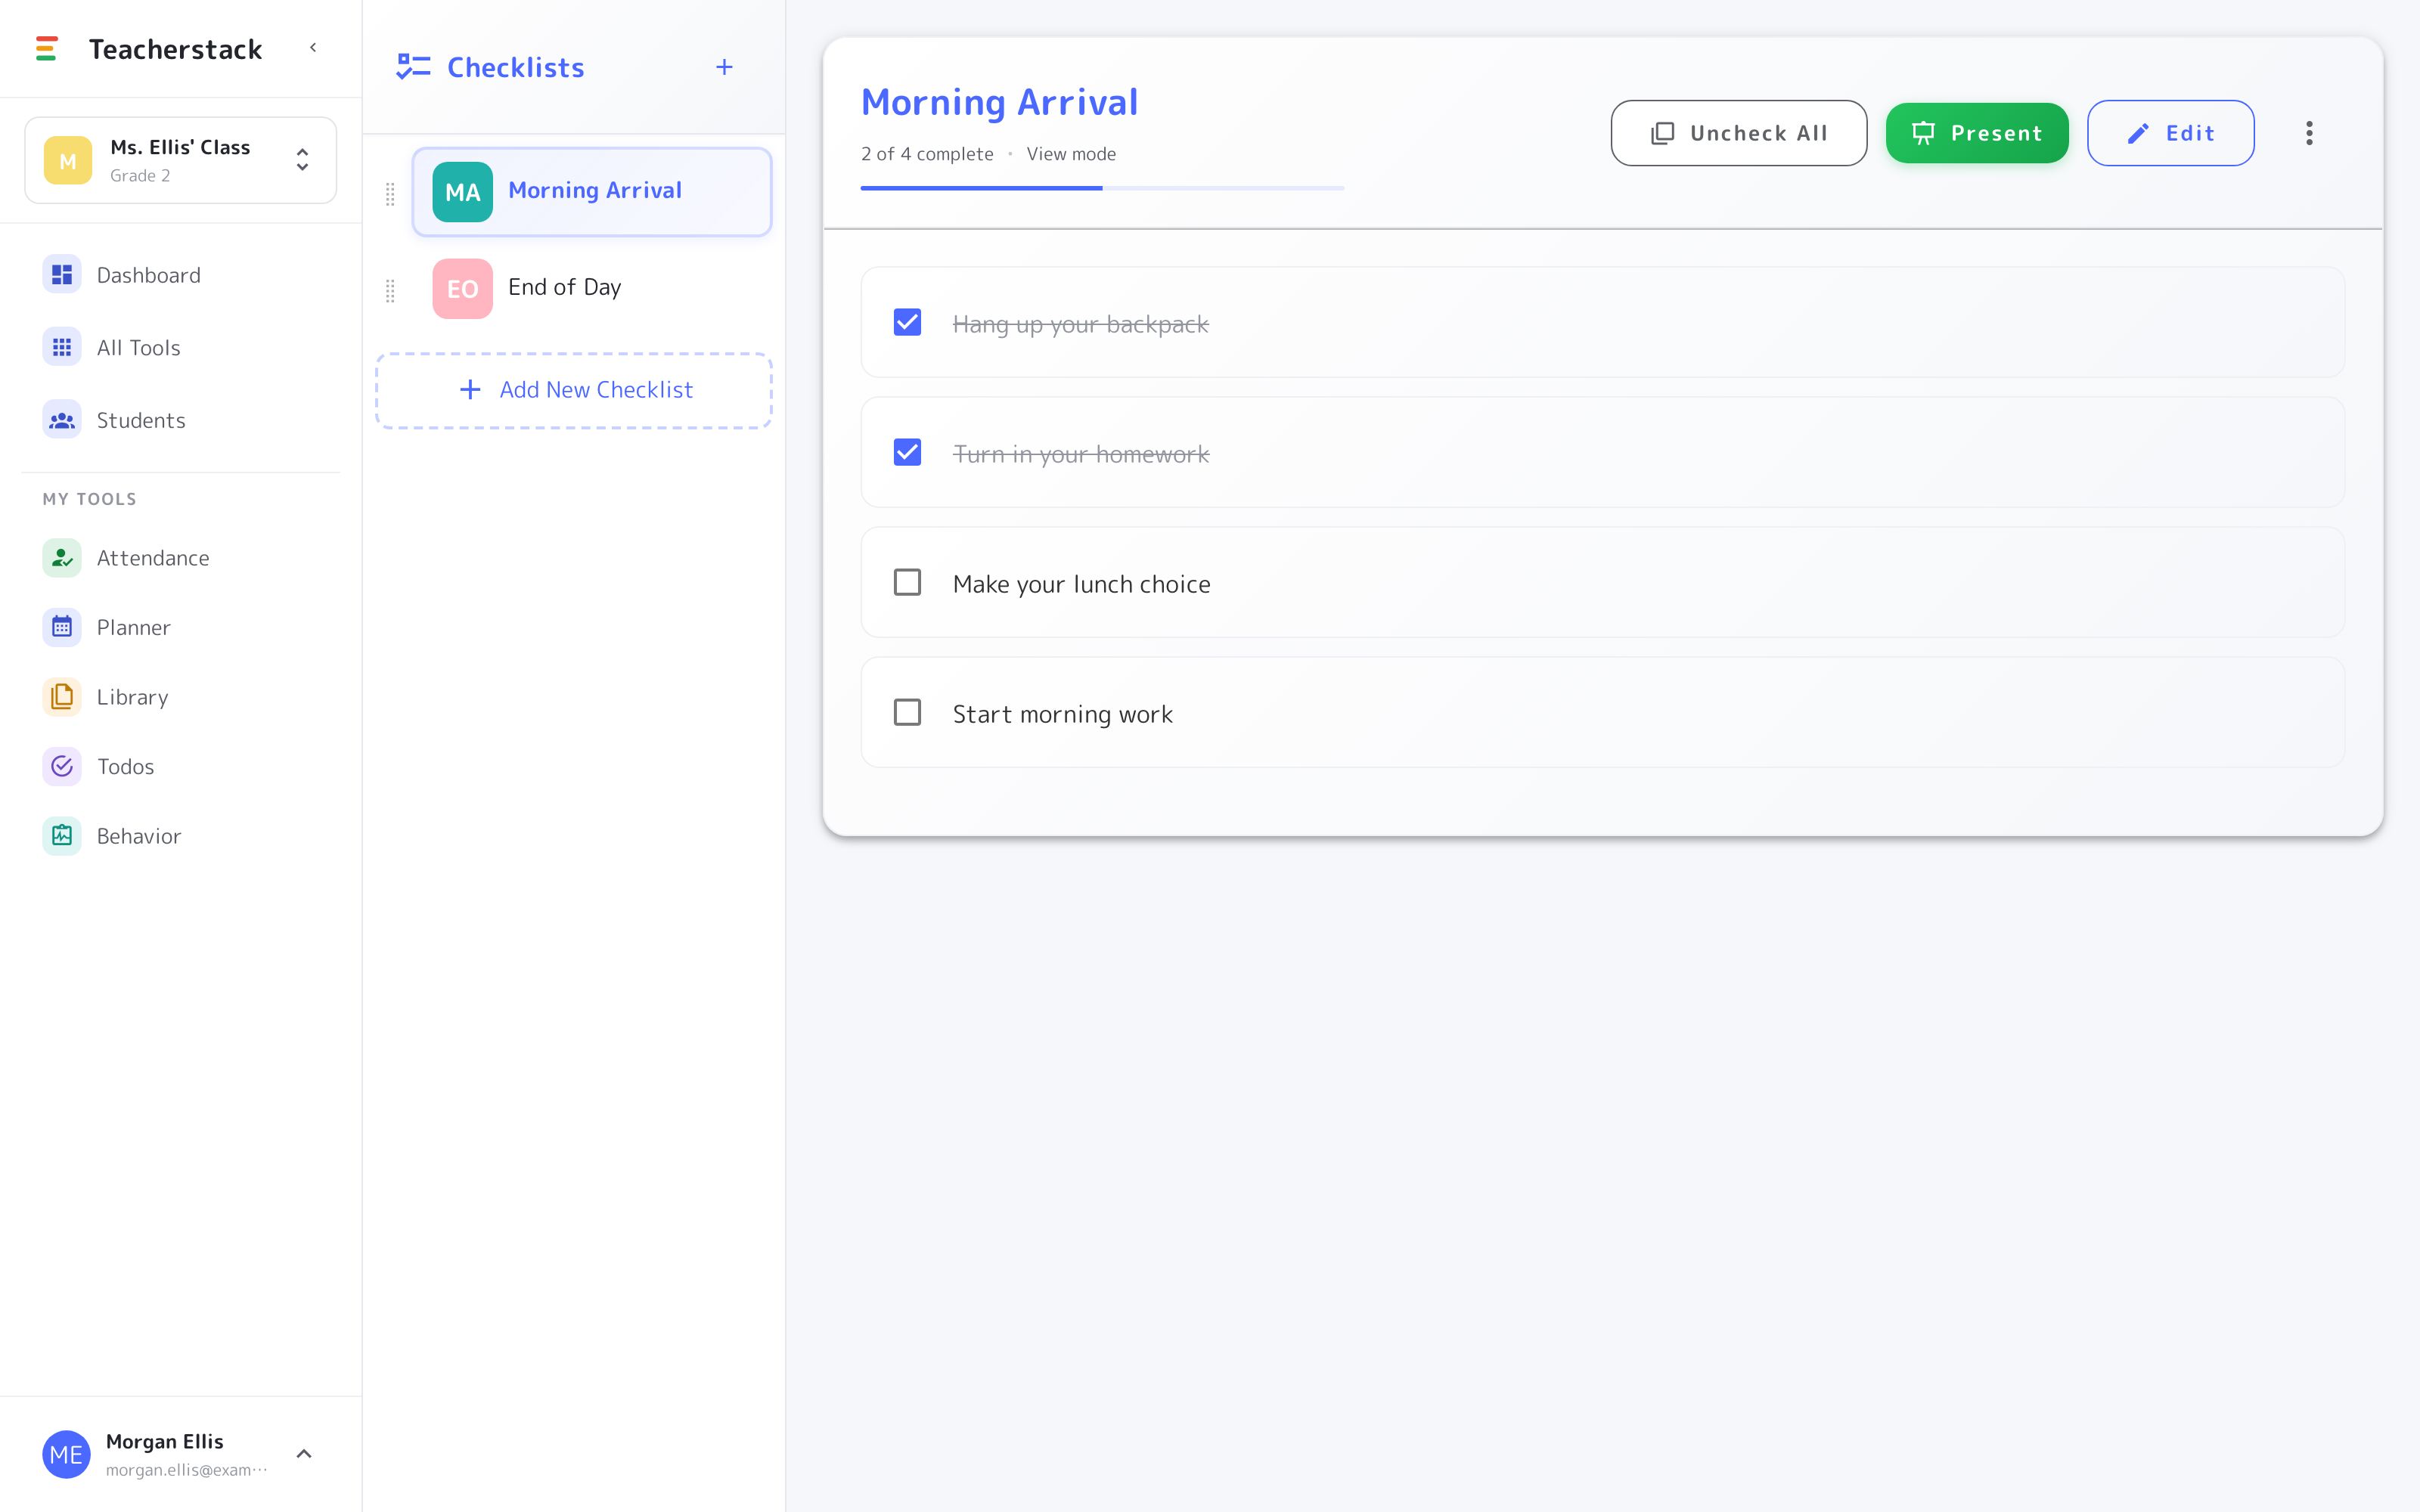Screen dimensions: 2420x1512
Task: Click the View mode label
Action: (x=1071, y=154)
